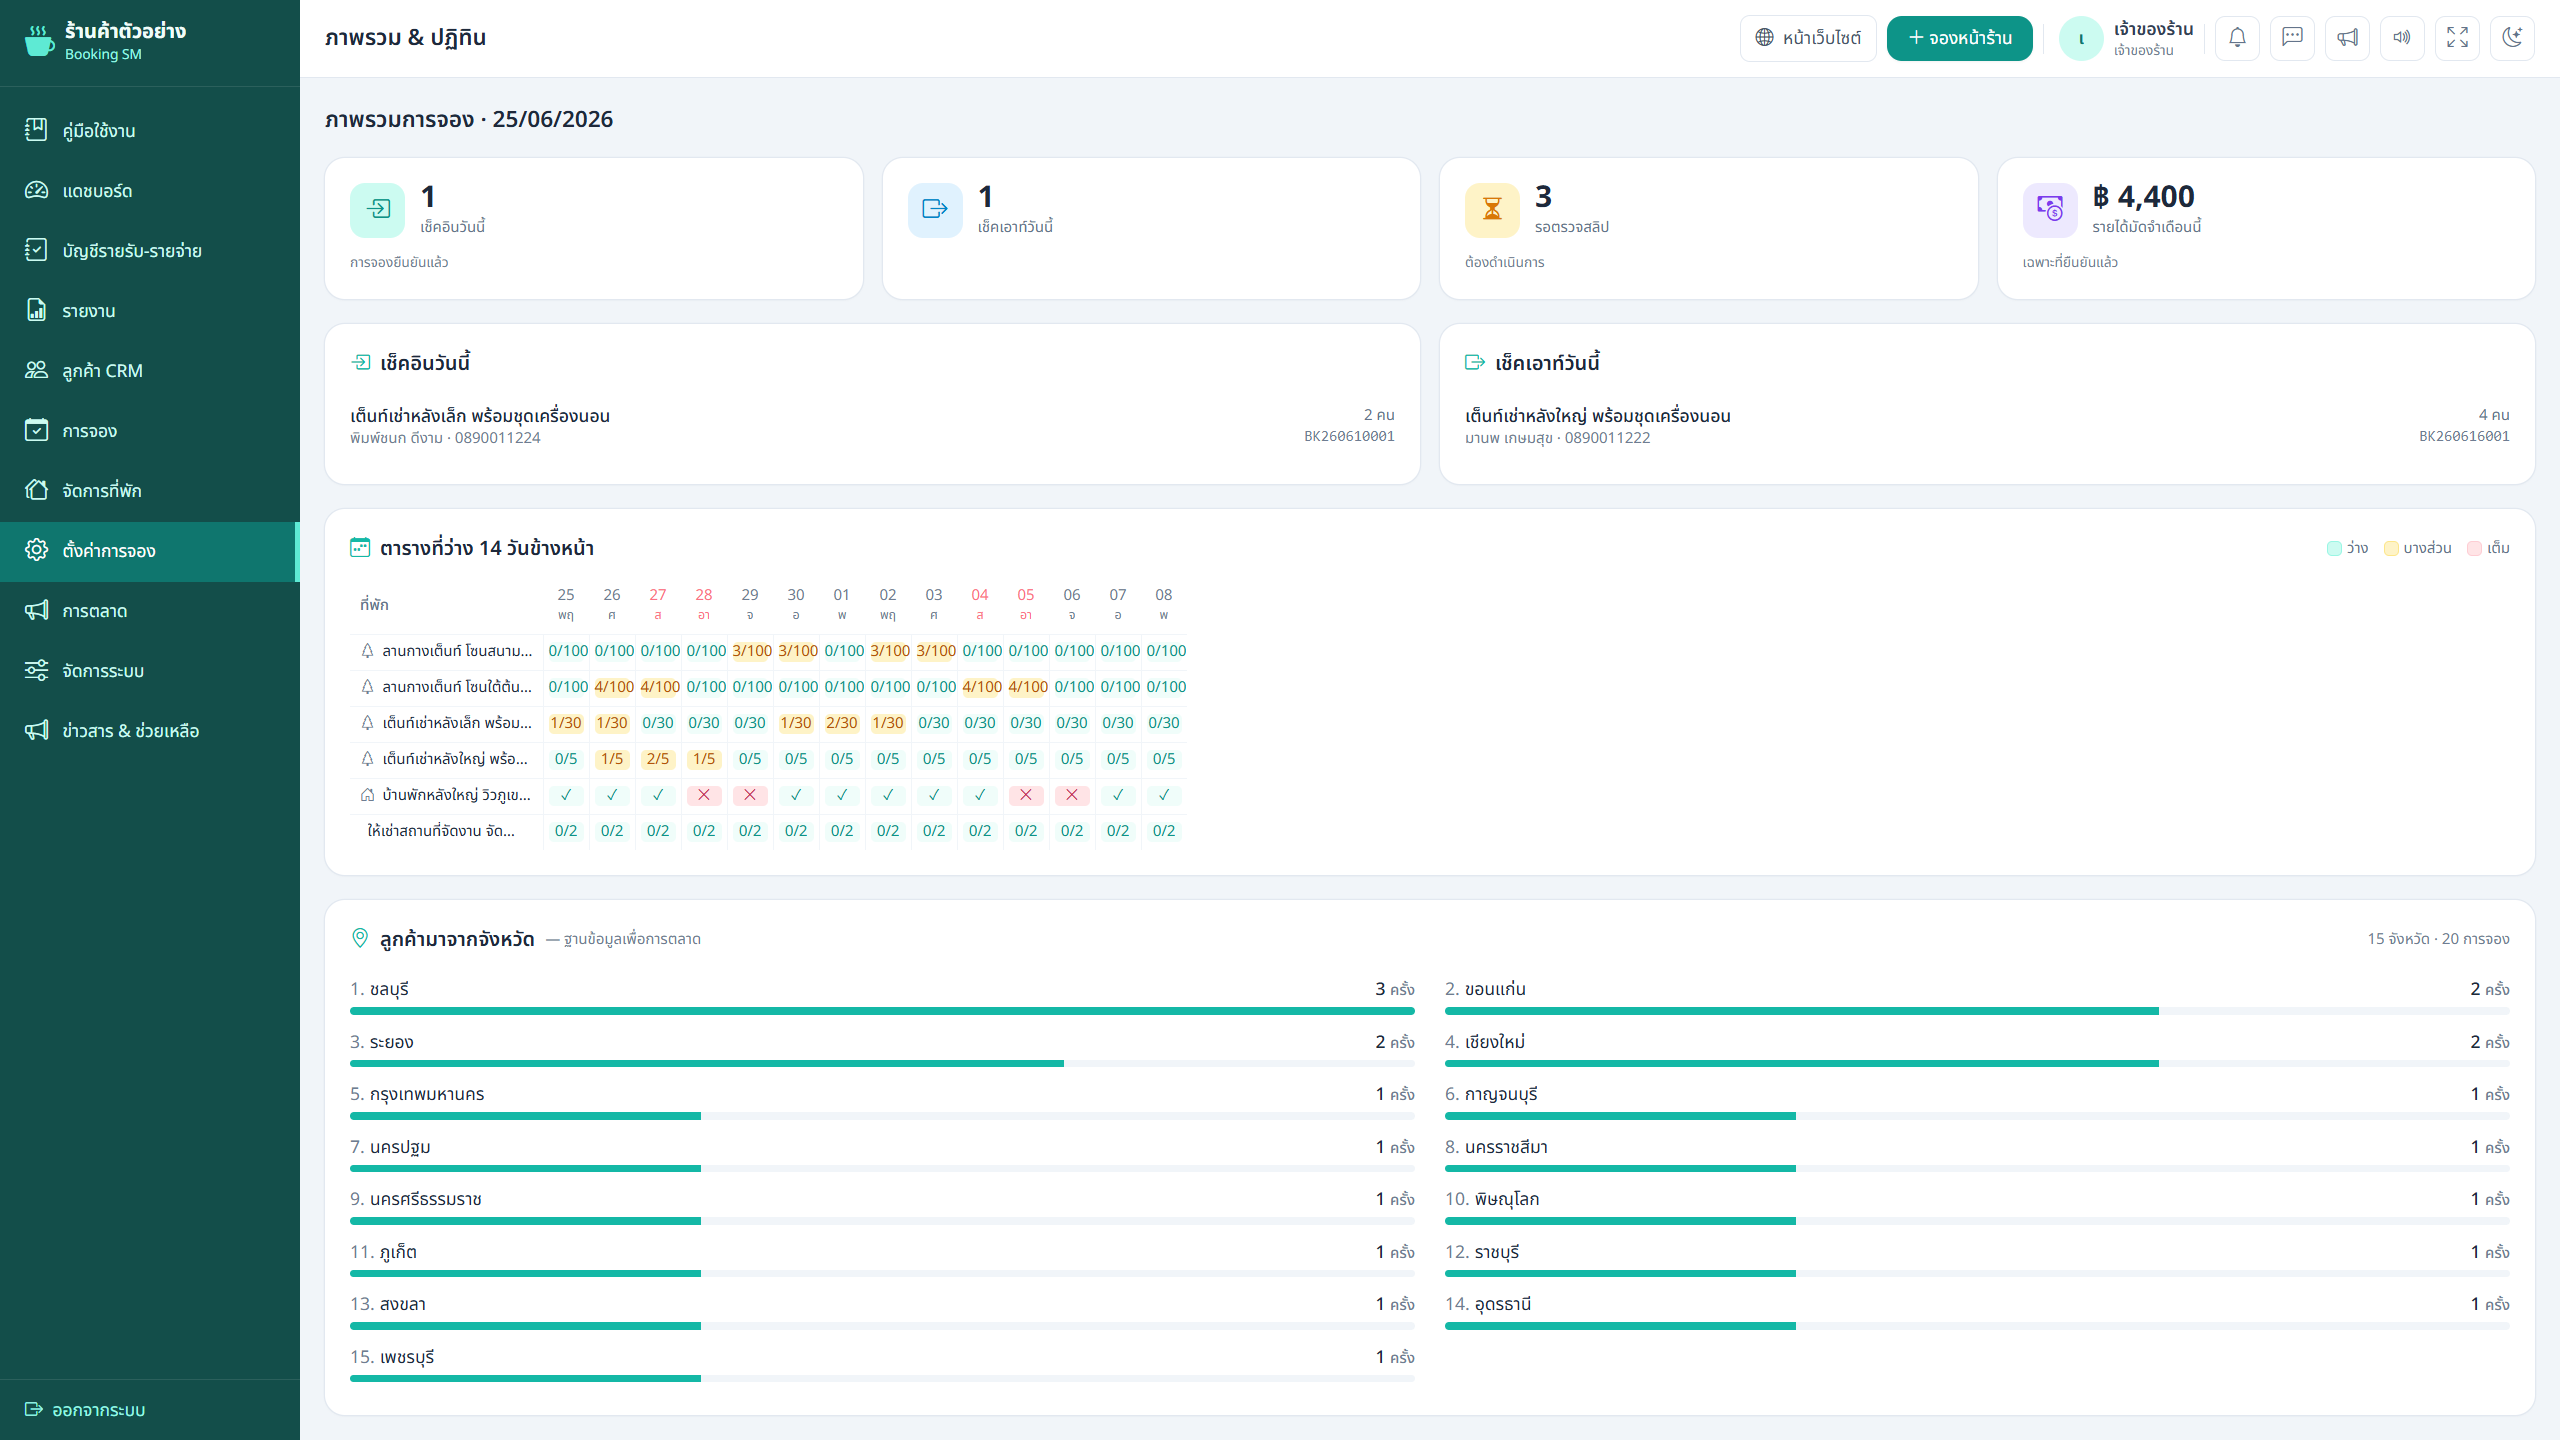Enter fullscreen mode with the expand icon
2560x1440 pixels.
pyautogui.click(x=2457, y=38)
